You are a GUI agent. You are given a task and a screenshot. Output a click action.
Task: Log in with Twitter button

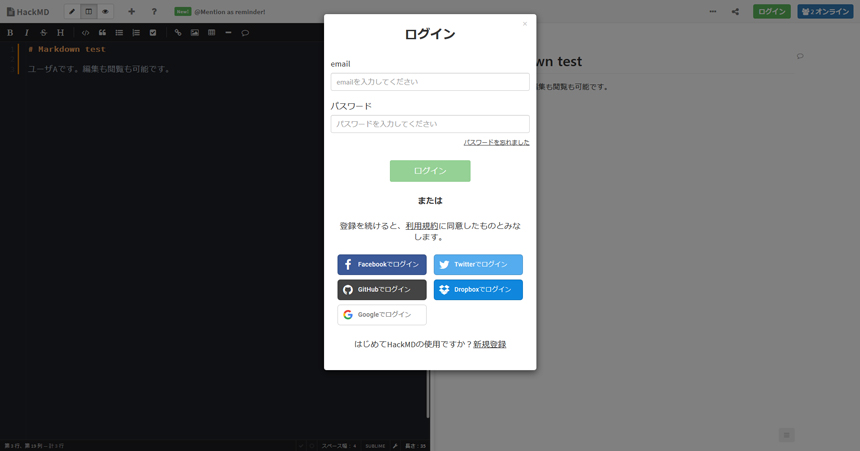click(478, 264)
